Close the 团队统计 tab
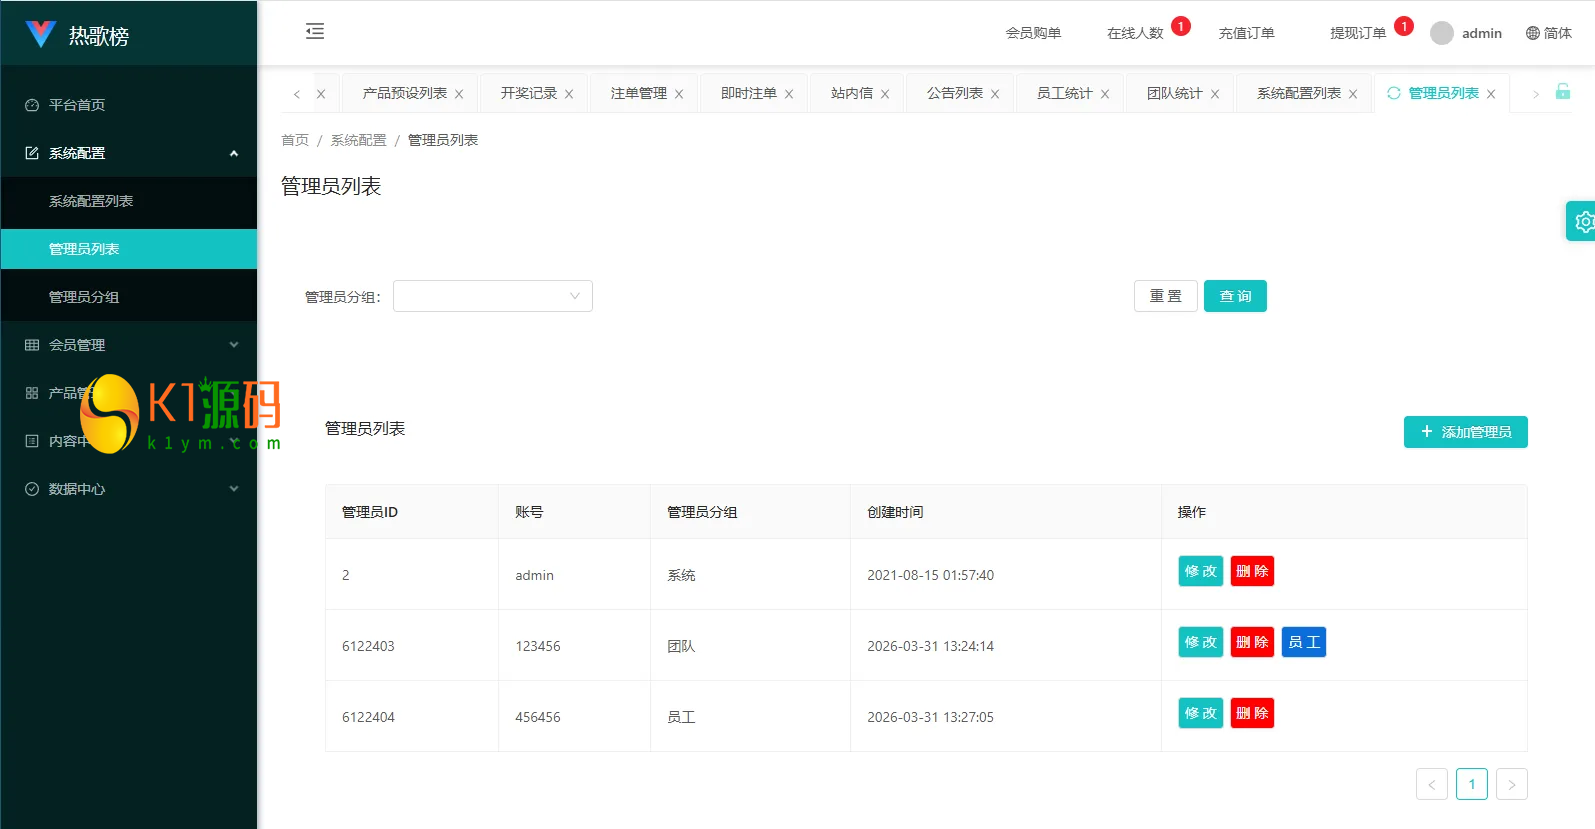The width and height of the screenshot is (1595, 829). point(1215,94)
